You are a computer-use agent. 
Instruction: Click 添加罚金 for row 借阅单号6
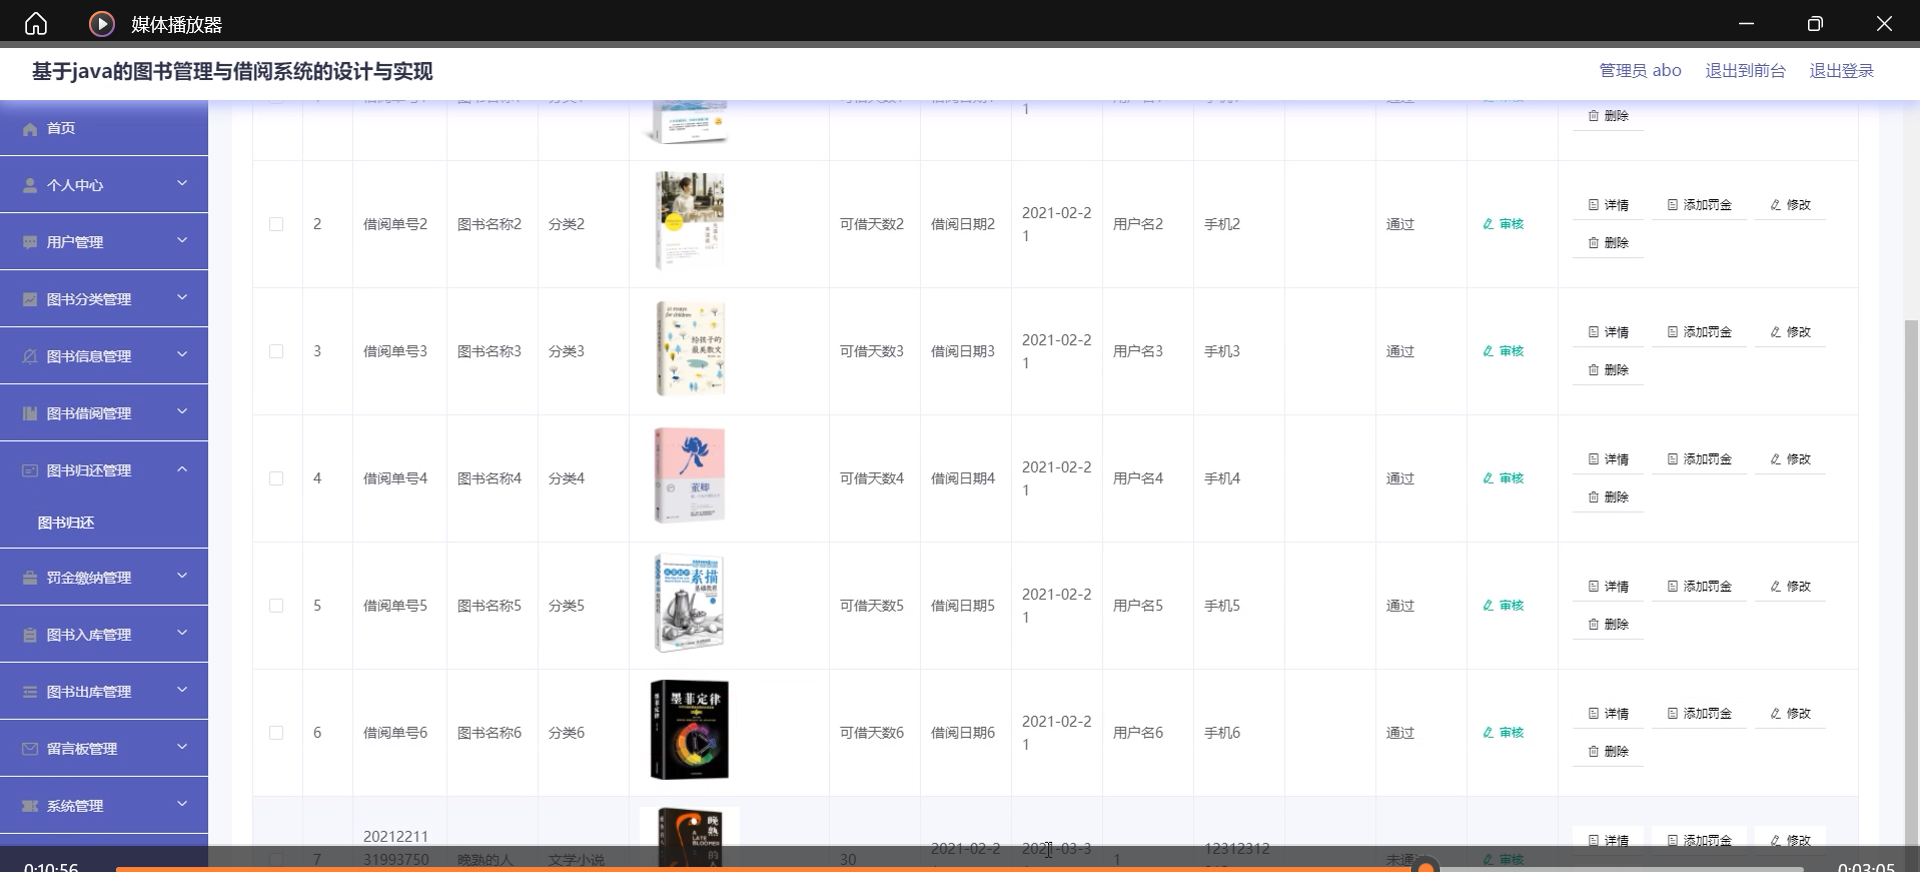pos(1699,713)
